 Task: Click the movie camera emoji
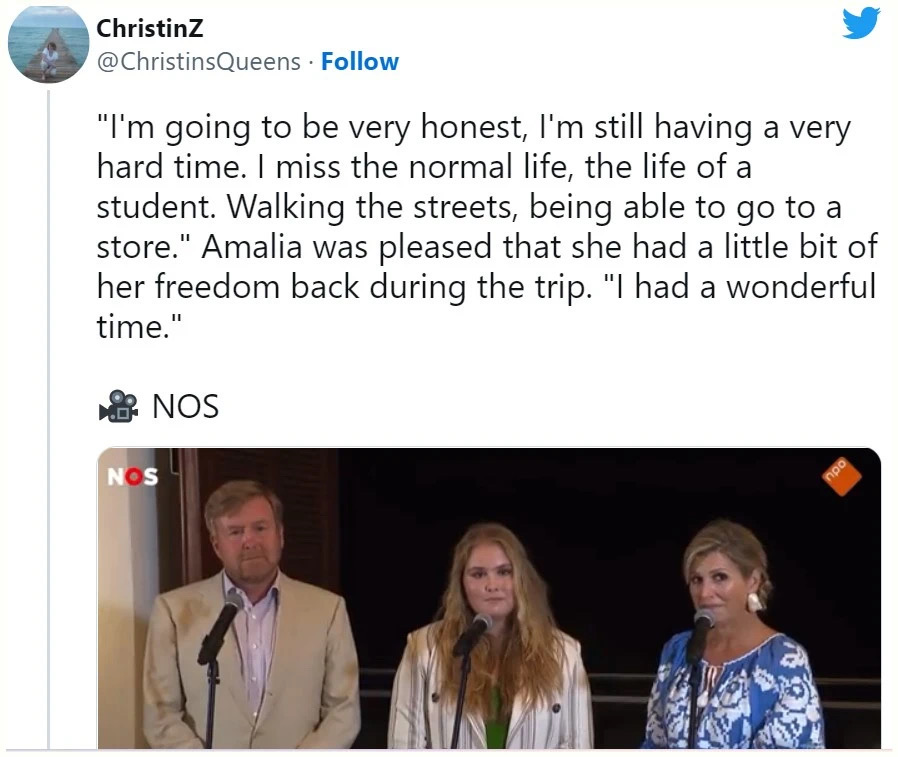118,405
